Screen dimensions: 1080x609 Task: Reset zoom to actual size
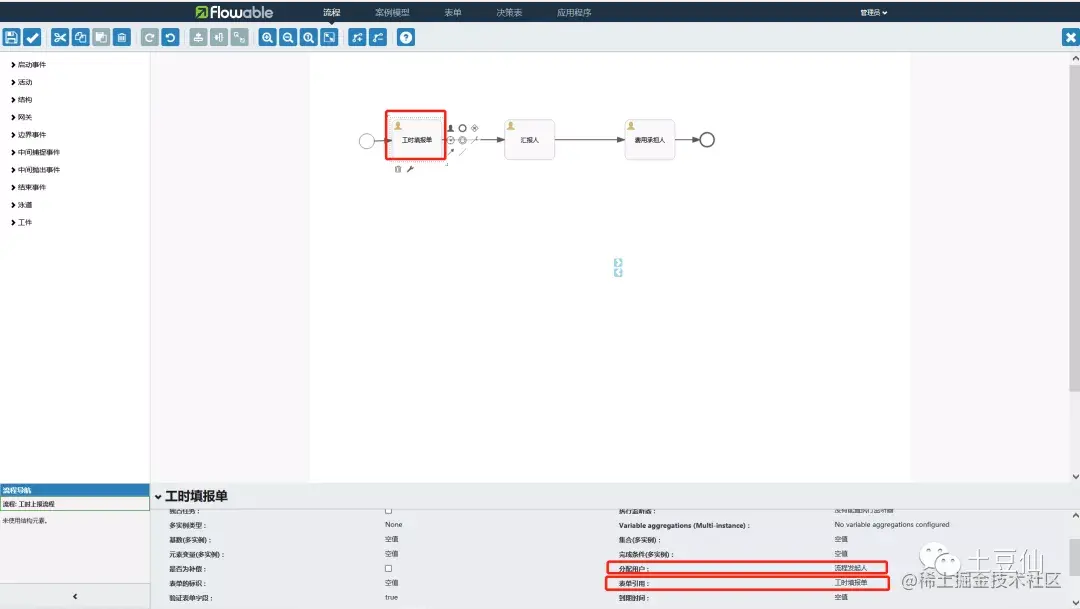pyautogui.click(x=309, y=37)
